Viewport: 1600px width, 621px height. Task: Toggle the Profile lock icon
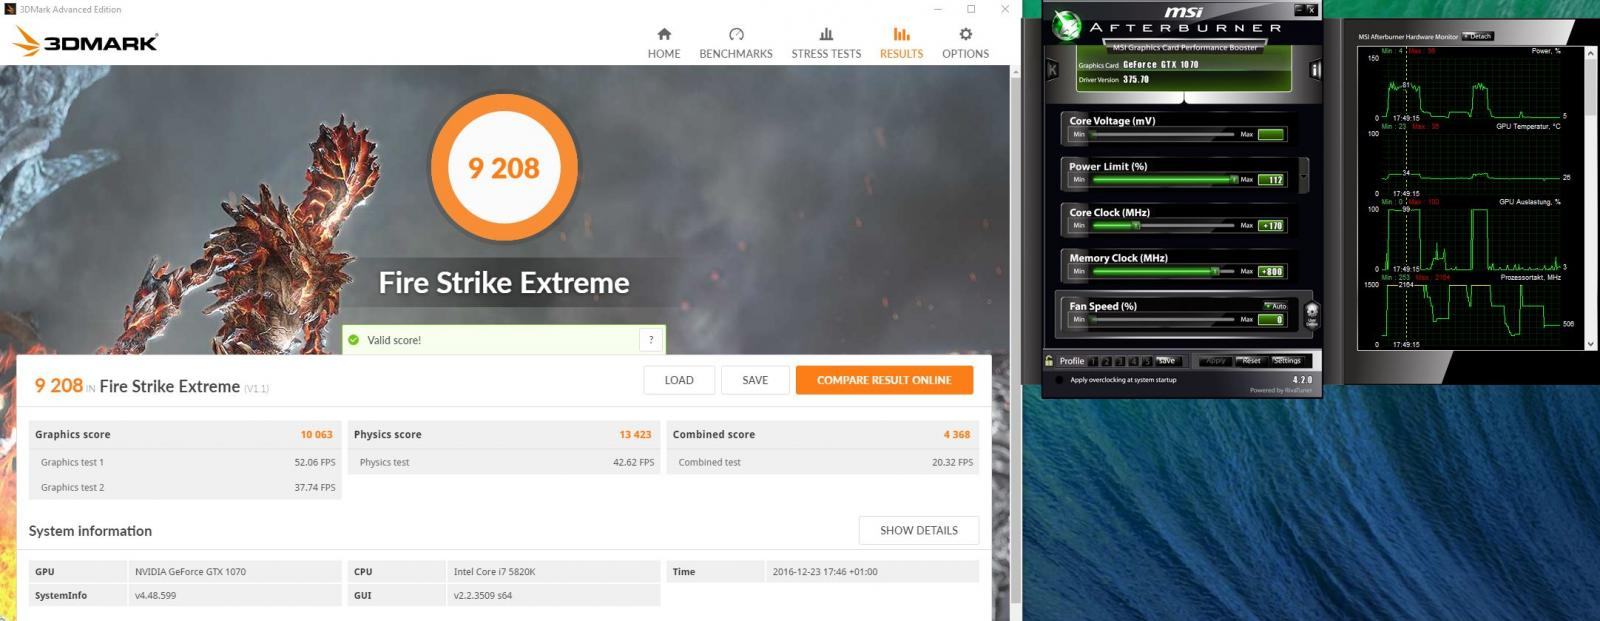pyautogui.click(x=1049, y=361)
